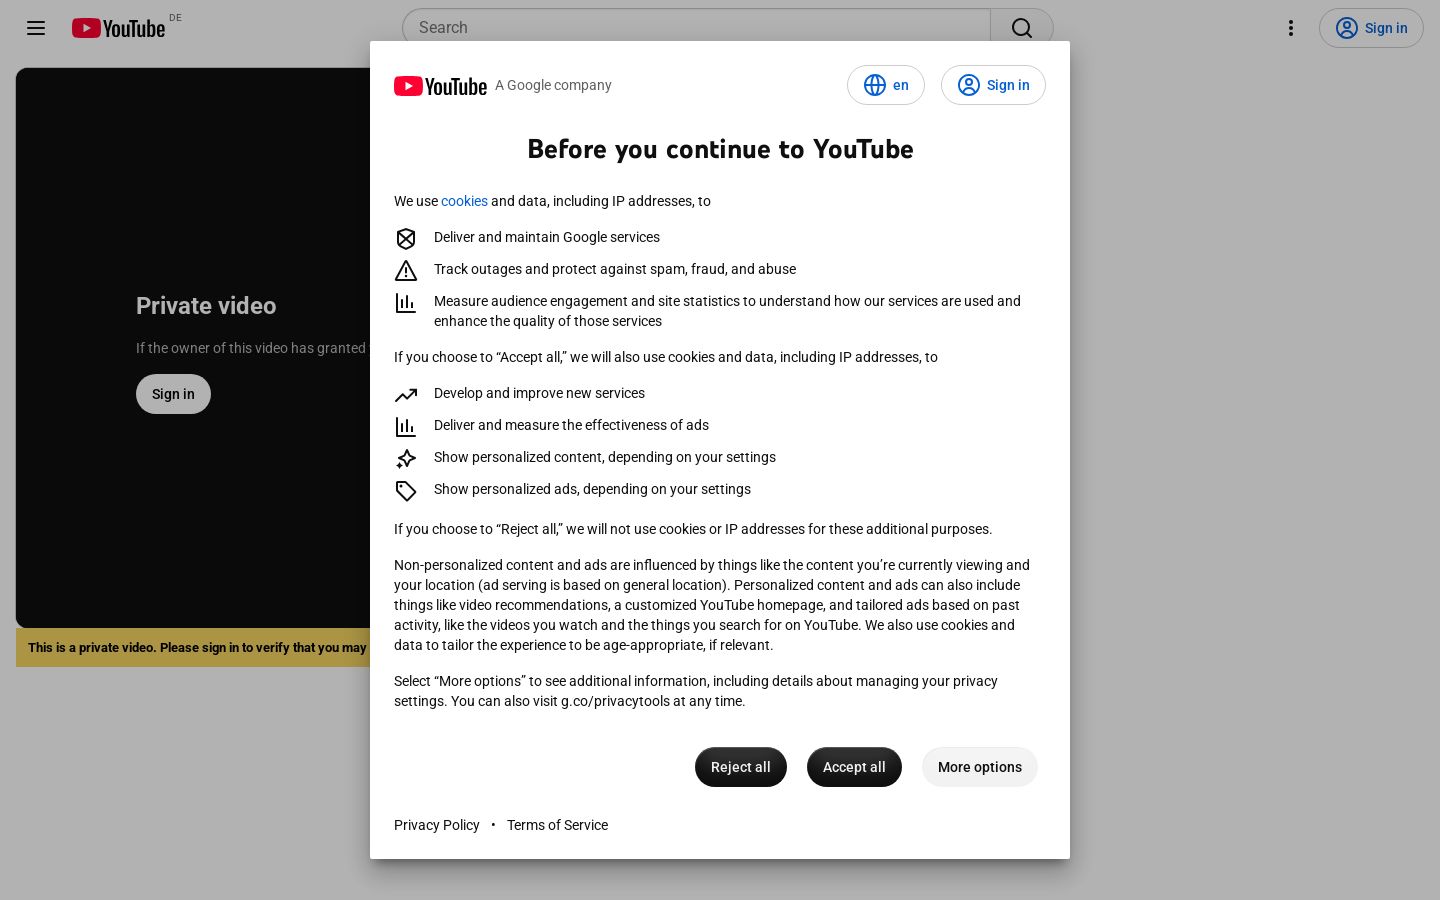Click the tag icon beside Show personalized ads
Screen dimensions: 1440x900
(x=406, y=490)
